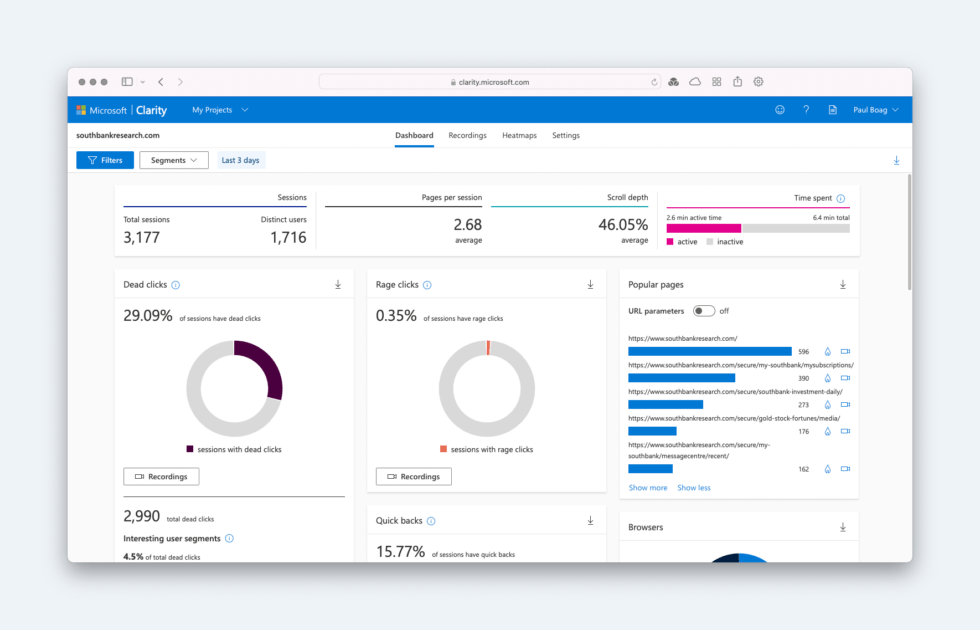Click the info icon beside Time spent
The width and height of the screenshot is (980, 630).
click(840, 199)
